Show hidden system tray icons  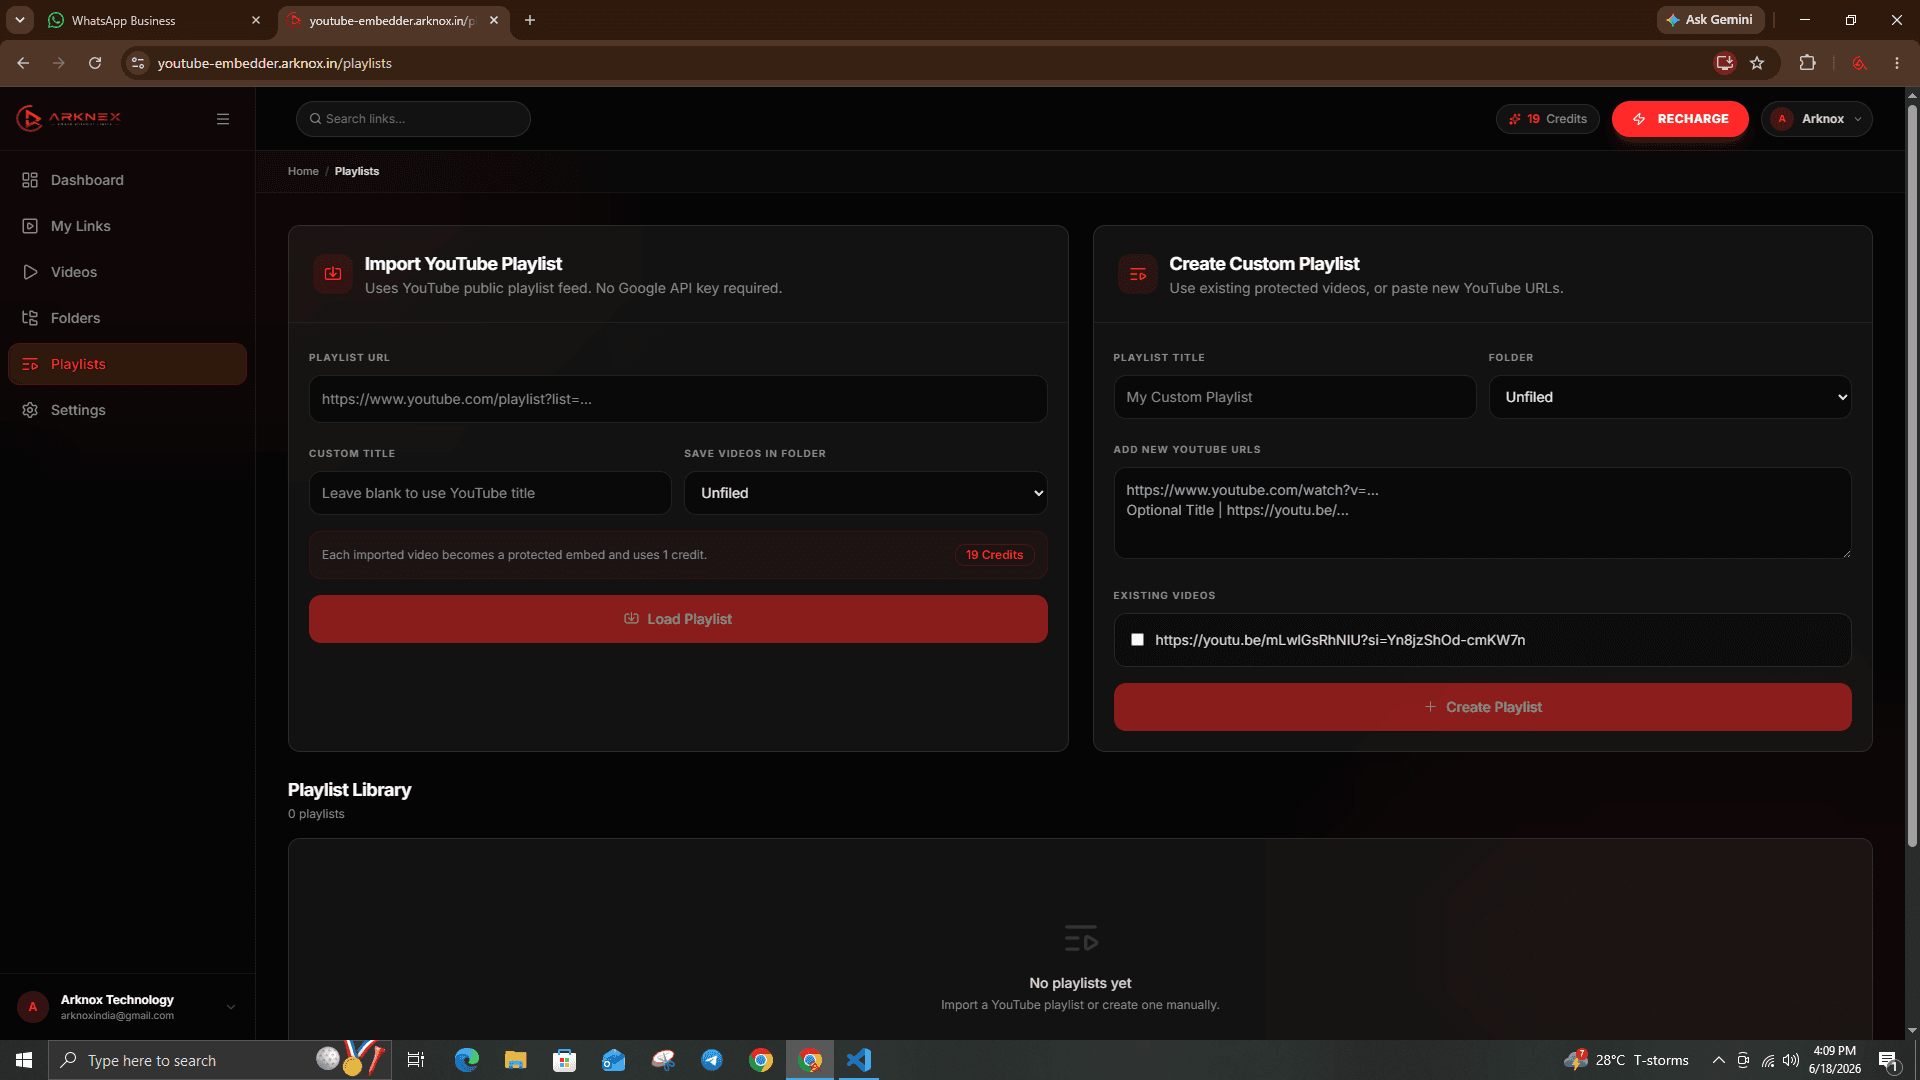(x=1718, y=1060)
